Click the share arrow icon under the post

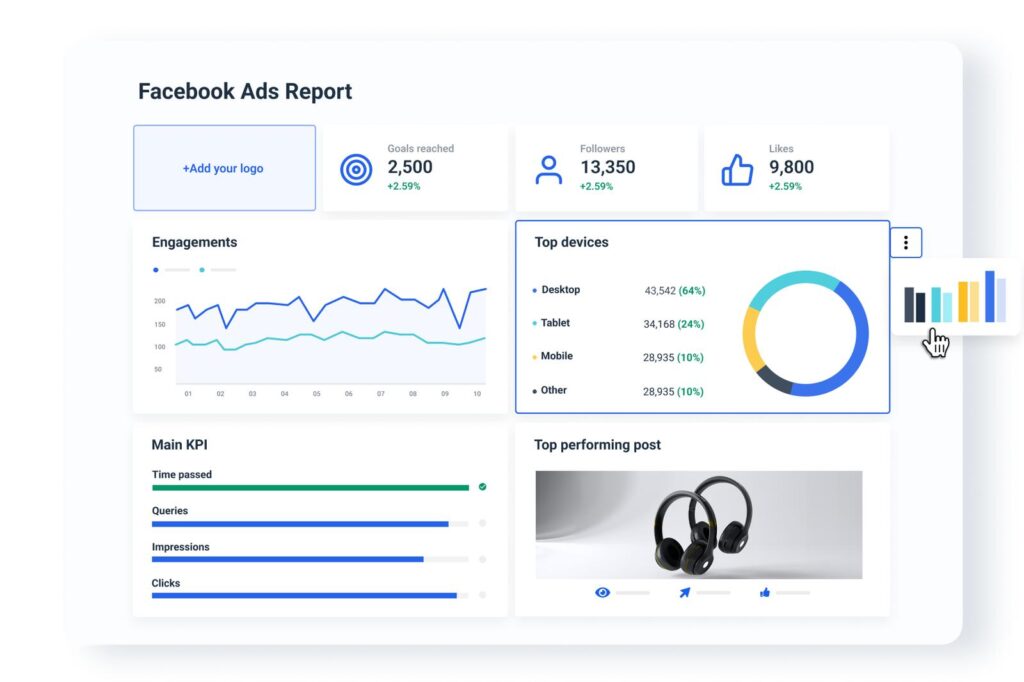pyautogui.click(x=684, y=593)
